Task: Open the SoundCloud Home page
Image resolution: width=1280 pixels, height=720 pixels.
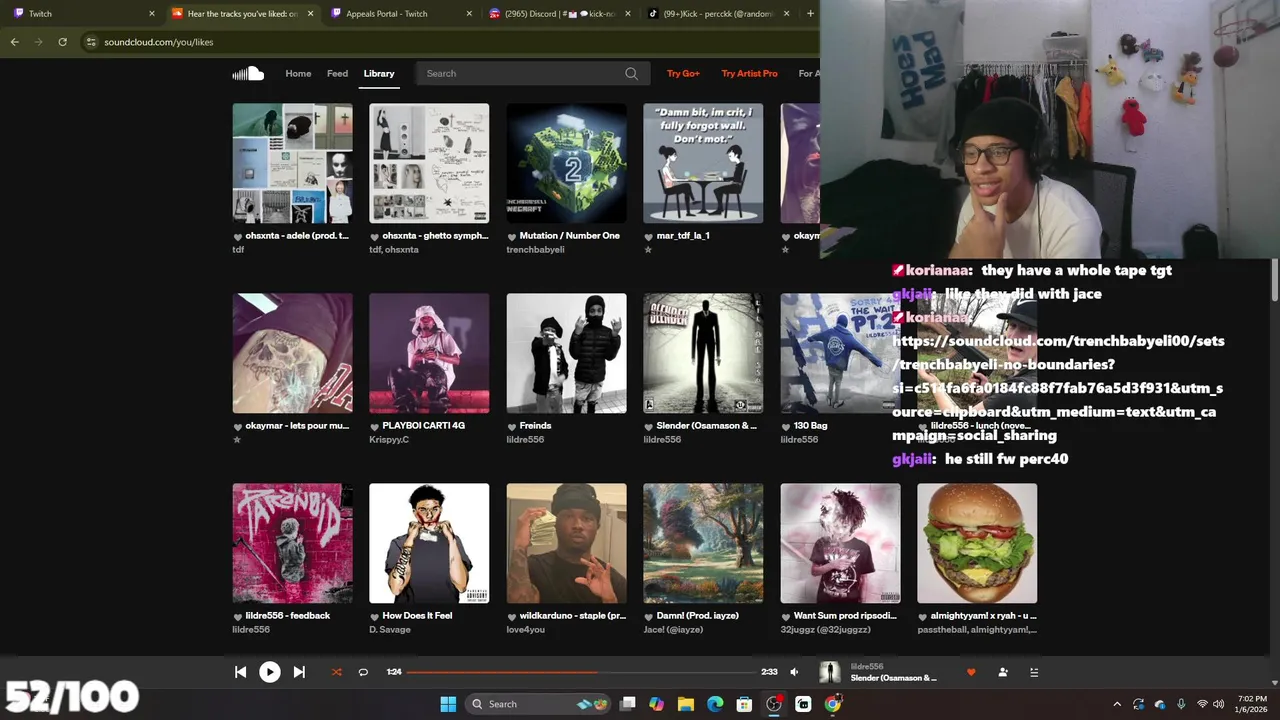Action: tap(298, 73)
